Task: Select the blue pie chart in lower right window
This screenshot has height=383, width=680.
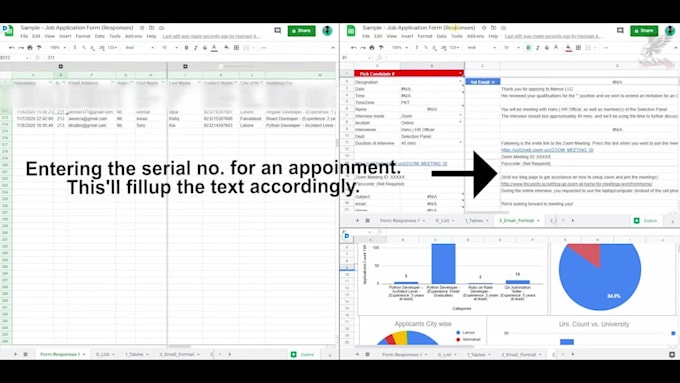Action: point(600,276)
